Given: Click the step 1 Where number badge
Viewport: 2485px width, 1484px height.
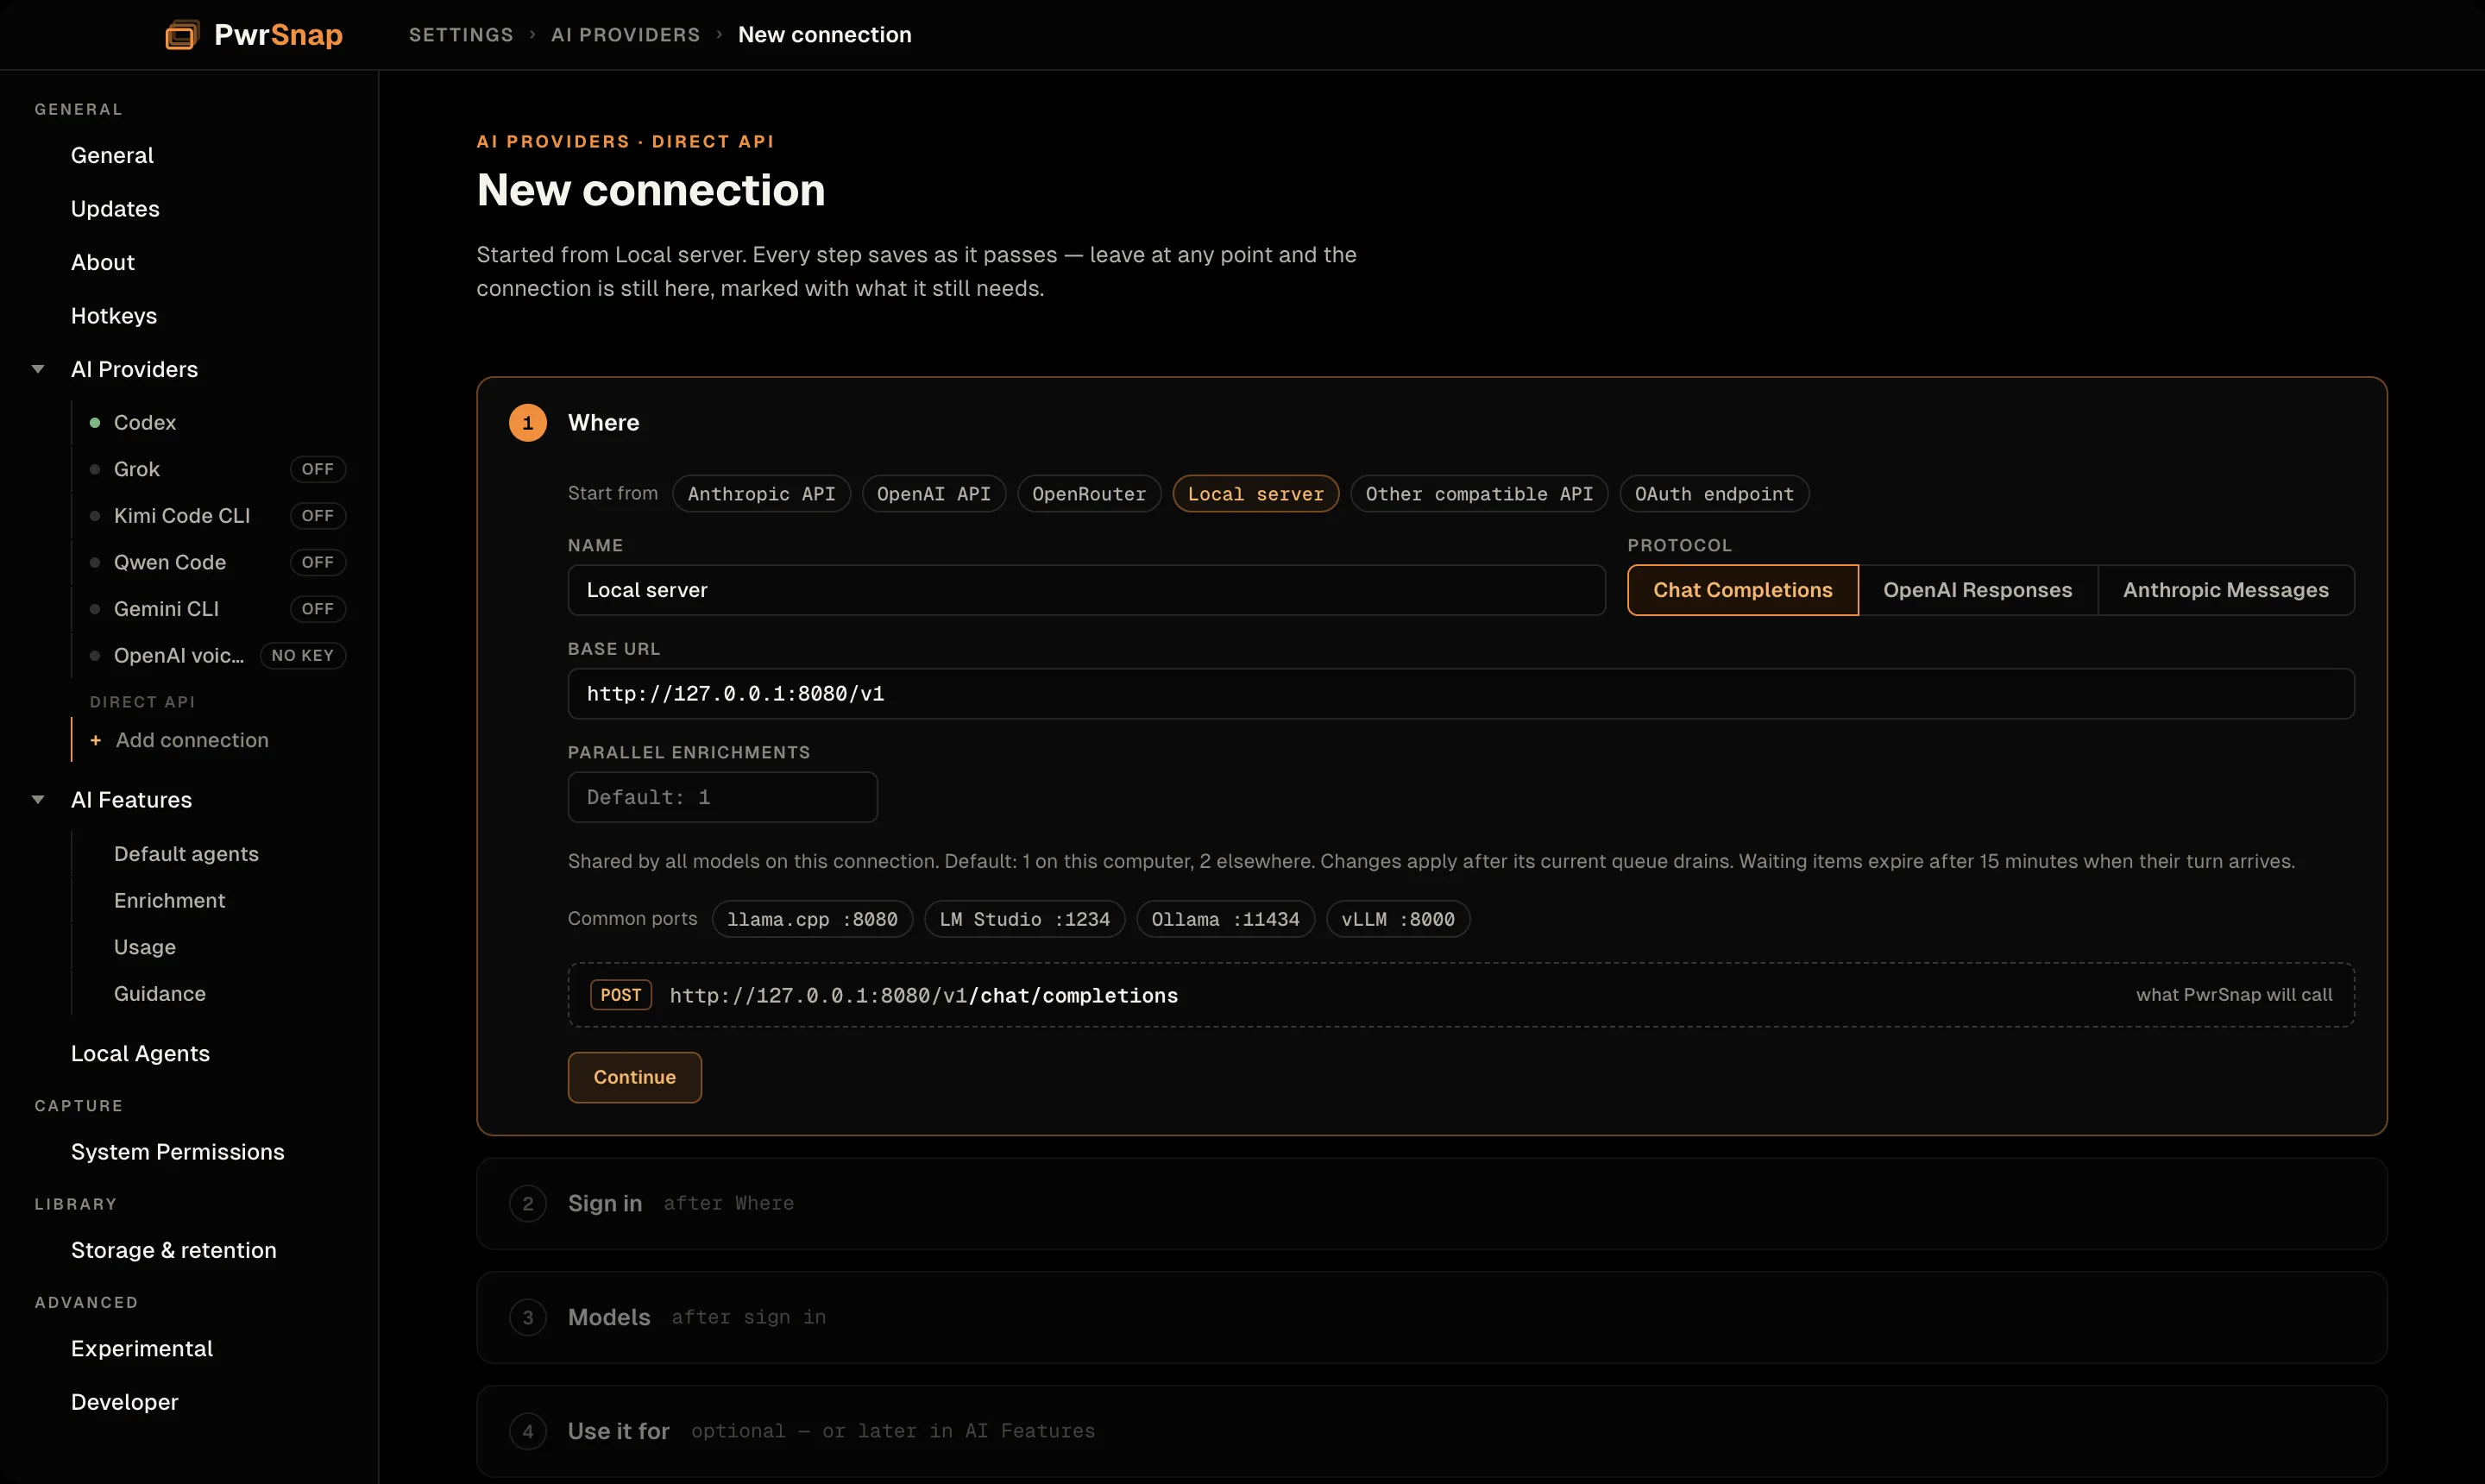Looking at the screenshot, I should coord(528,423).
